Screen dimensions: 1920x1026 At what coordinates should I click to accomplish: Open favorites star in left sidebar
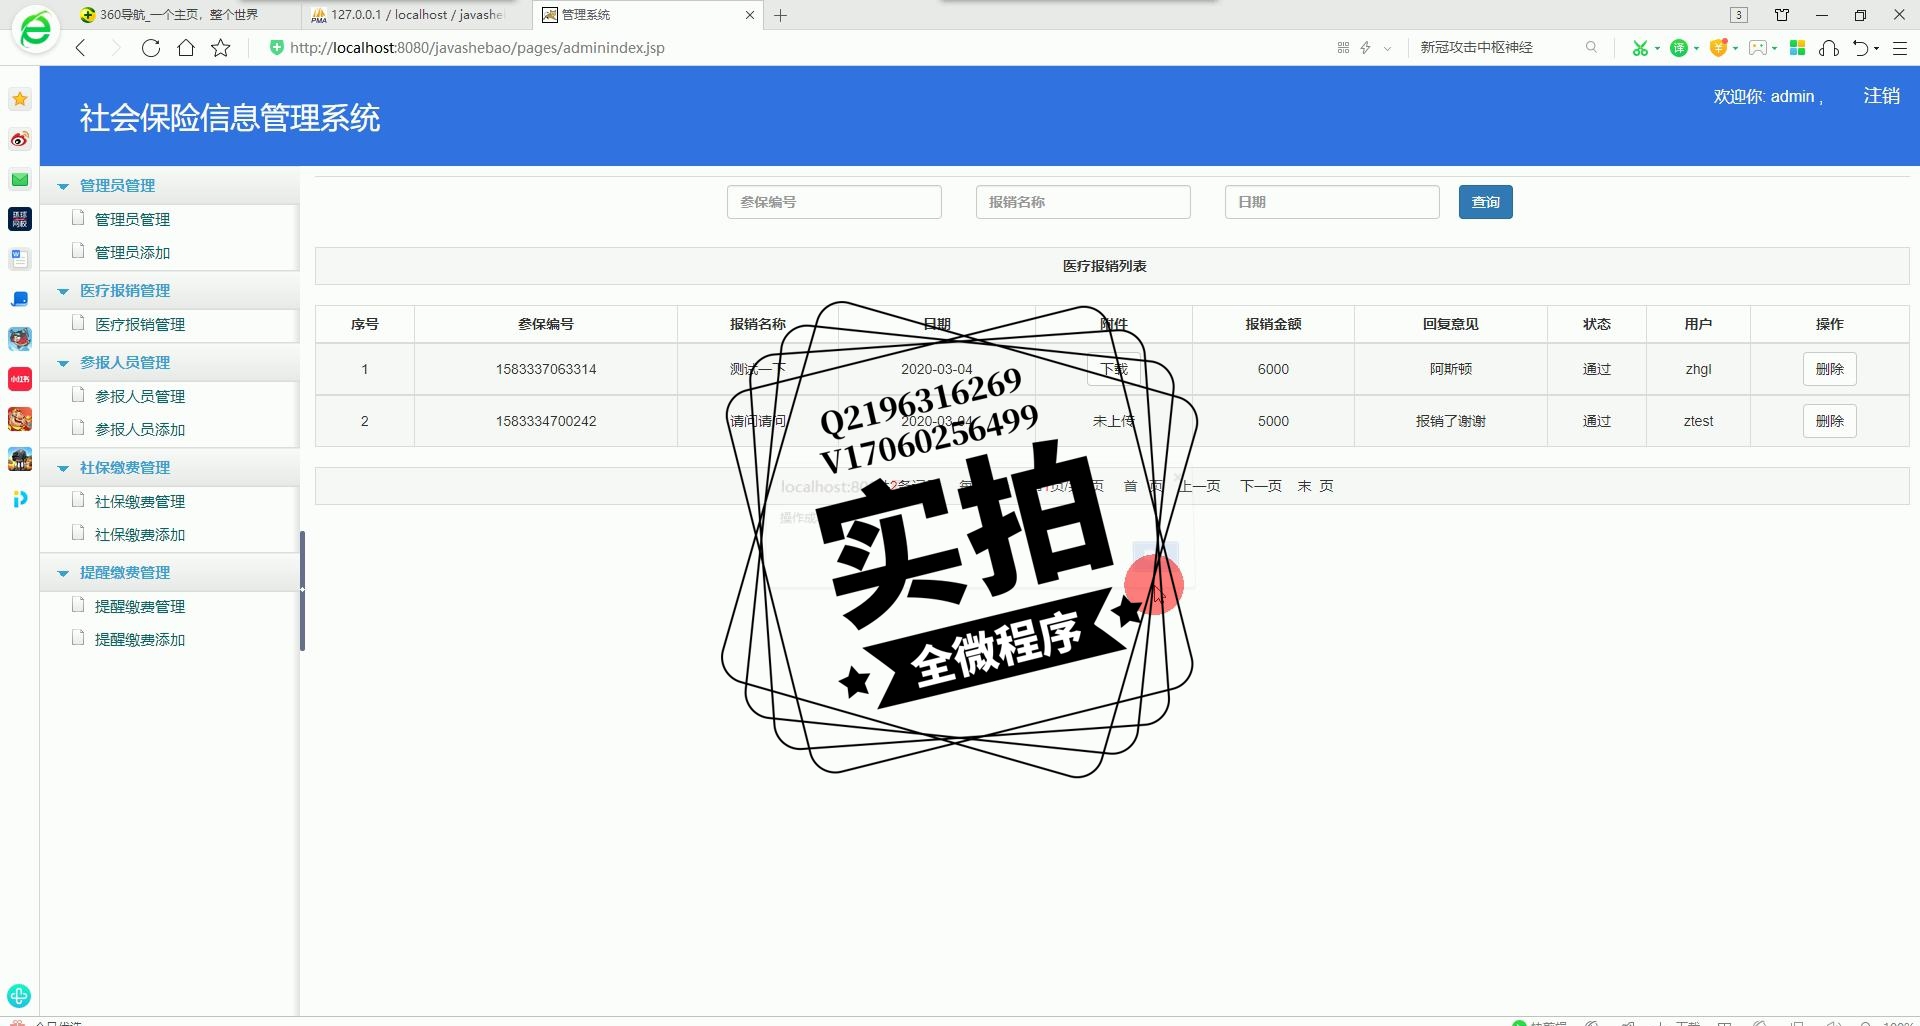click(20, 99)
